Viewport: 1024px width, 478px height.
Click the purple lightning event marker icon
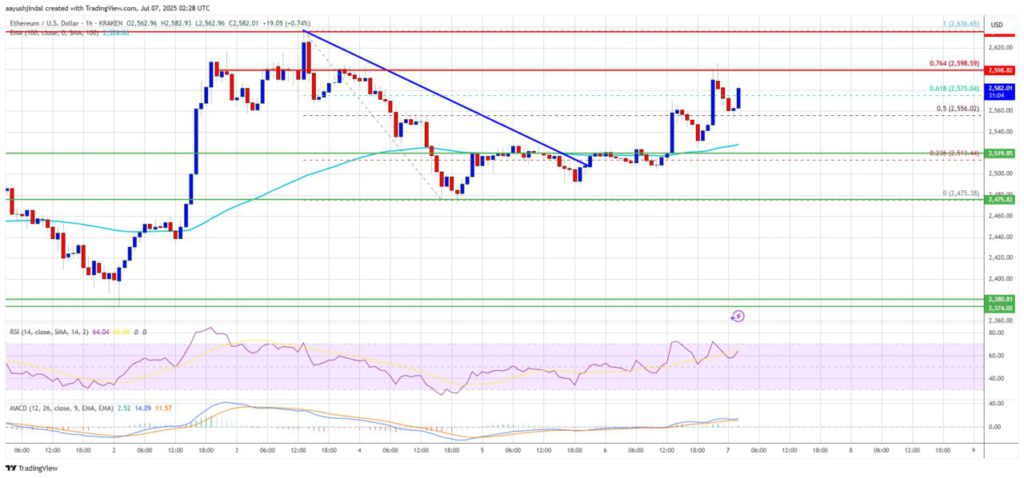pos(738,316)
